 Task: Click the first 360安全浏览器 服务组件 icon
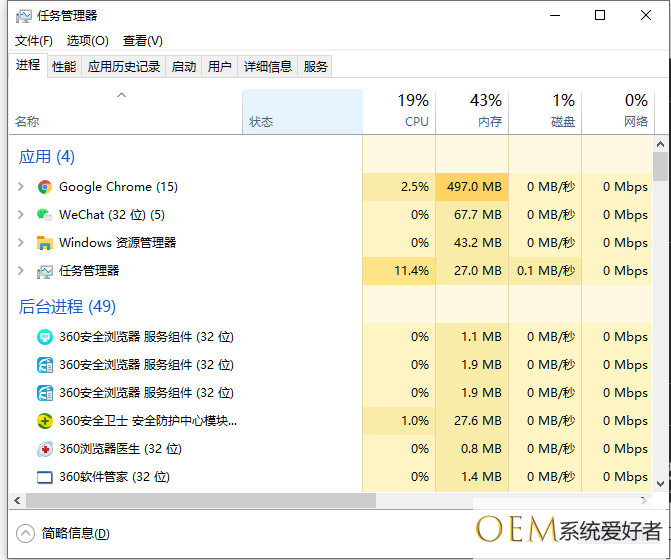tap(44, 337)
